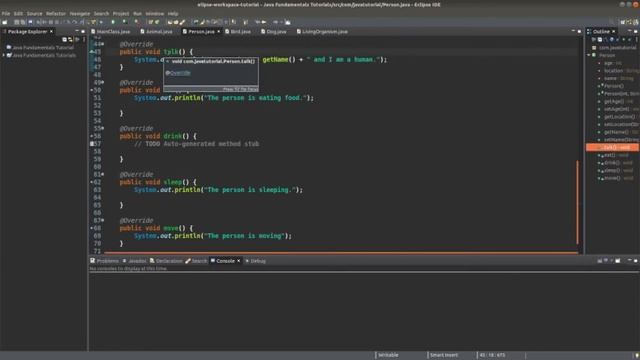The width and height of the screenshot is (640, 360).
Task: Open the Declaration view tab
Action: tap(166, 261)
